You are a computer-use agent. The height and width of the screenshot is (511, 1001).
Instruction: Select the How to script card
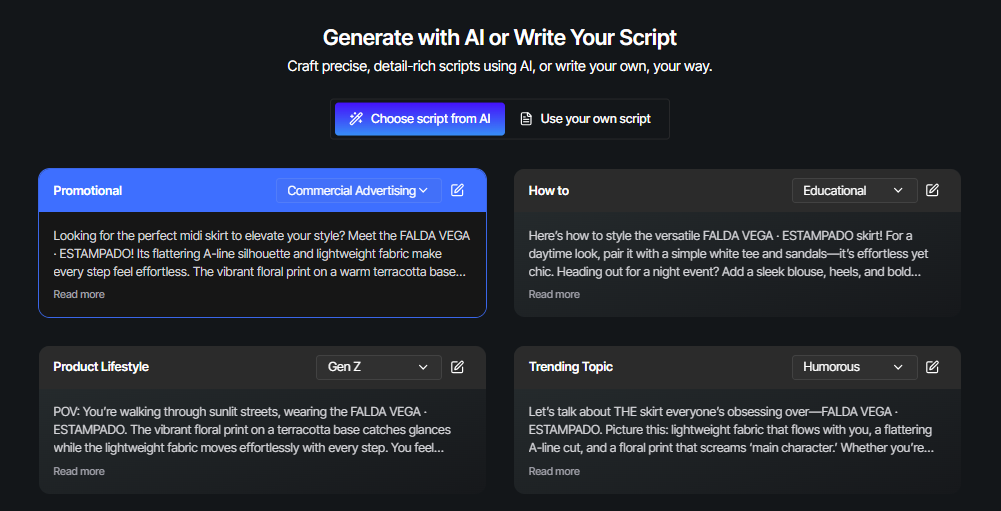tap(737, 243)
